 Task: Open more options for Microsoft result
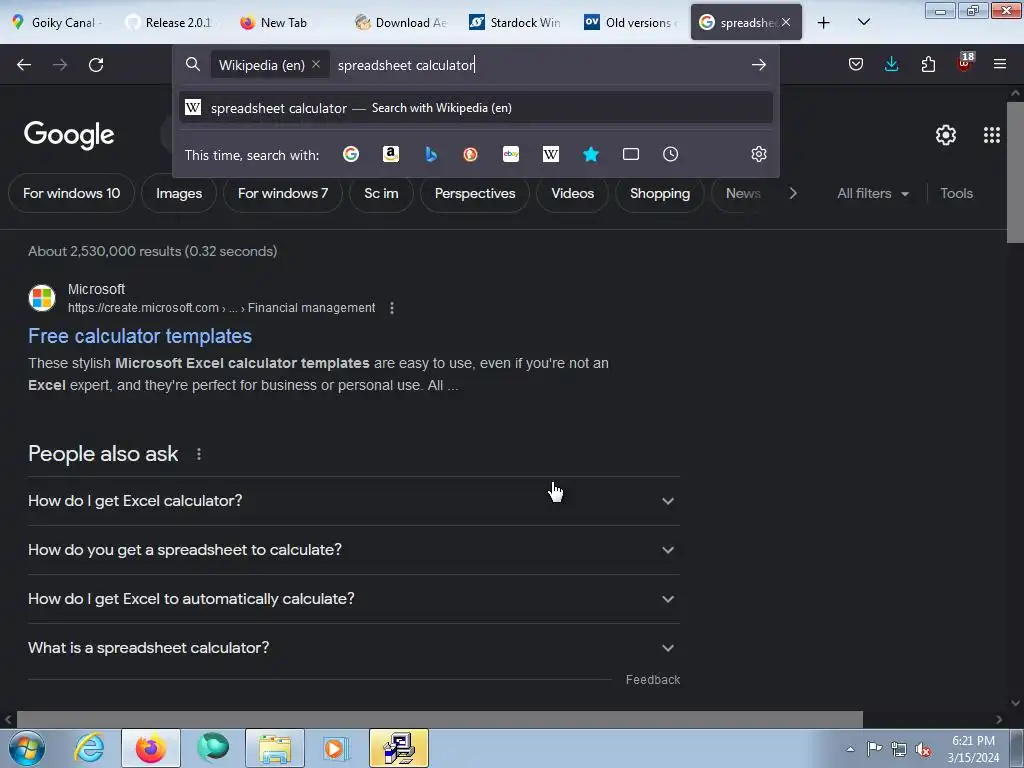click(x=392, y=308)
